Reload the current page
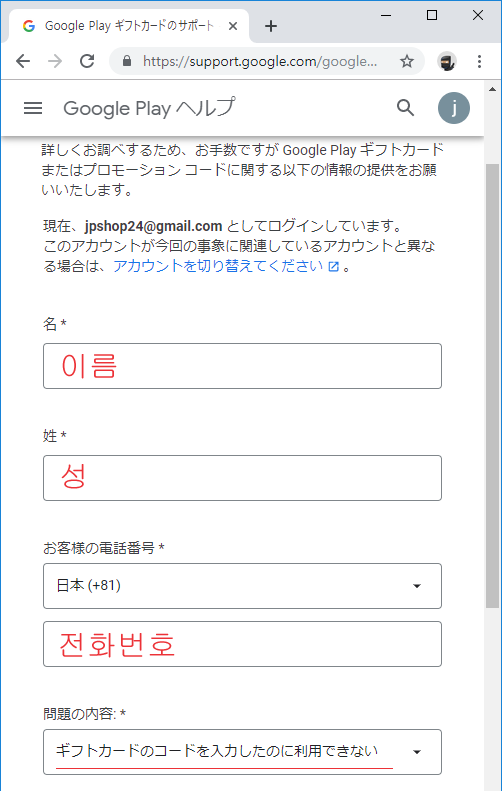 [87, 61]
